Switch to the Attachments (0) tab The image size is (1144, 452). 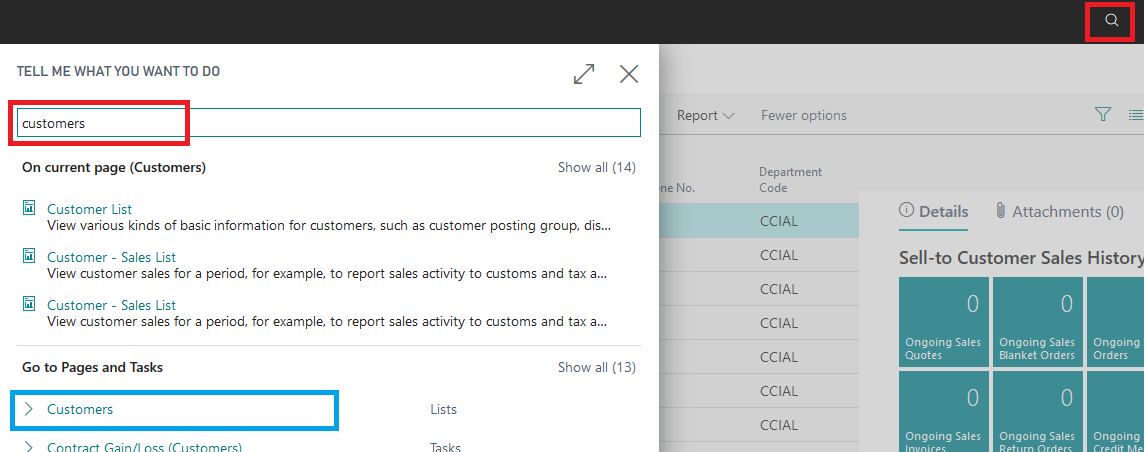point(1059,212)
